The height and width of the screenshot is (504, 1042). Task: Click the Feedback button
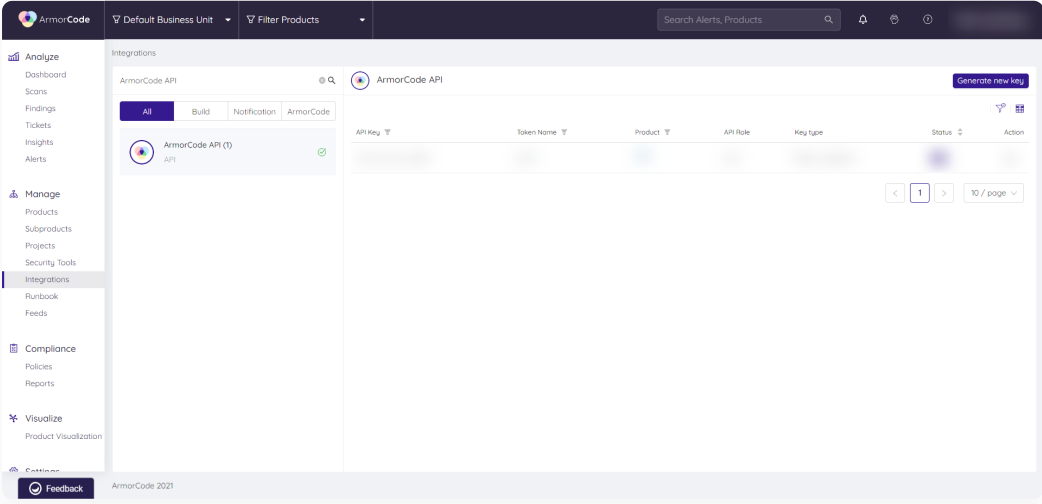tap(56, 488)
